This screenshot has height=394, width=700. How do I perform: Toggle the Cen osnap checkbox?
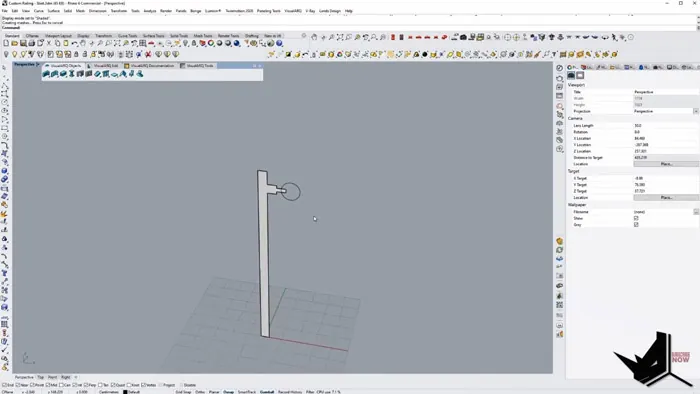(x=62, y=385)
